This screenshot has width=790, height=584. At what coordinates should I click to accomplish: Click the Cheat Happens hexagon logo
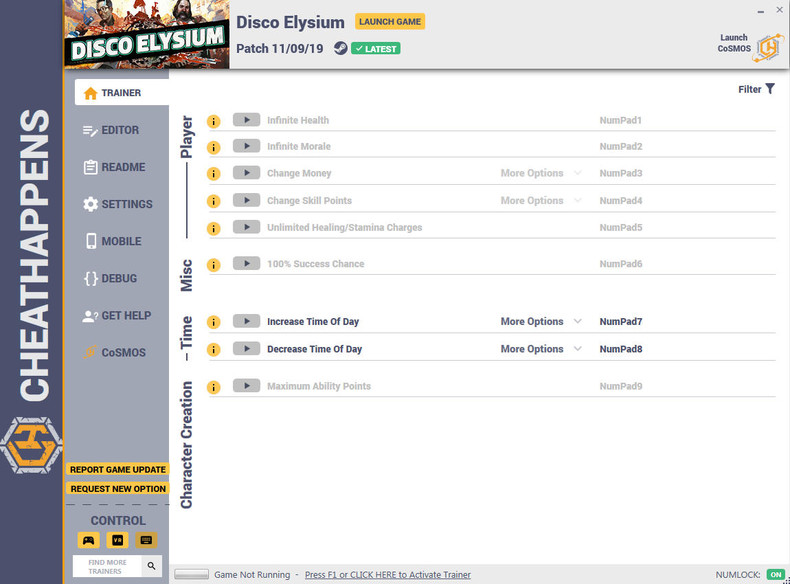31,445
